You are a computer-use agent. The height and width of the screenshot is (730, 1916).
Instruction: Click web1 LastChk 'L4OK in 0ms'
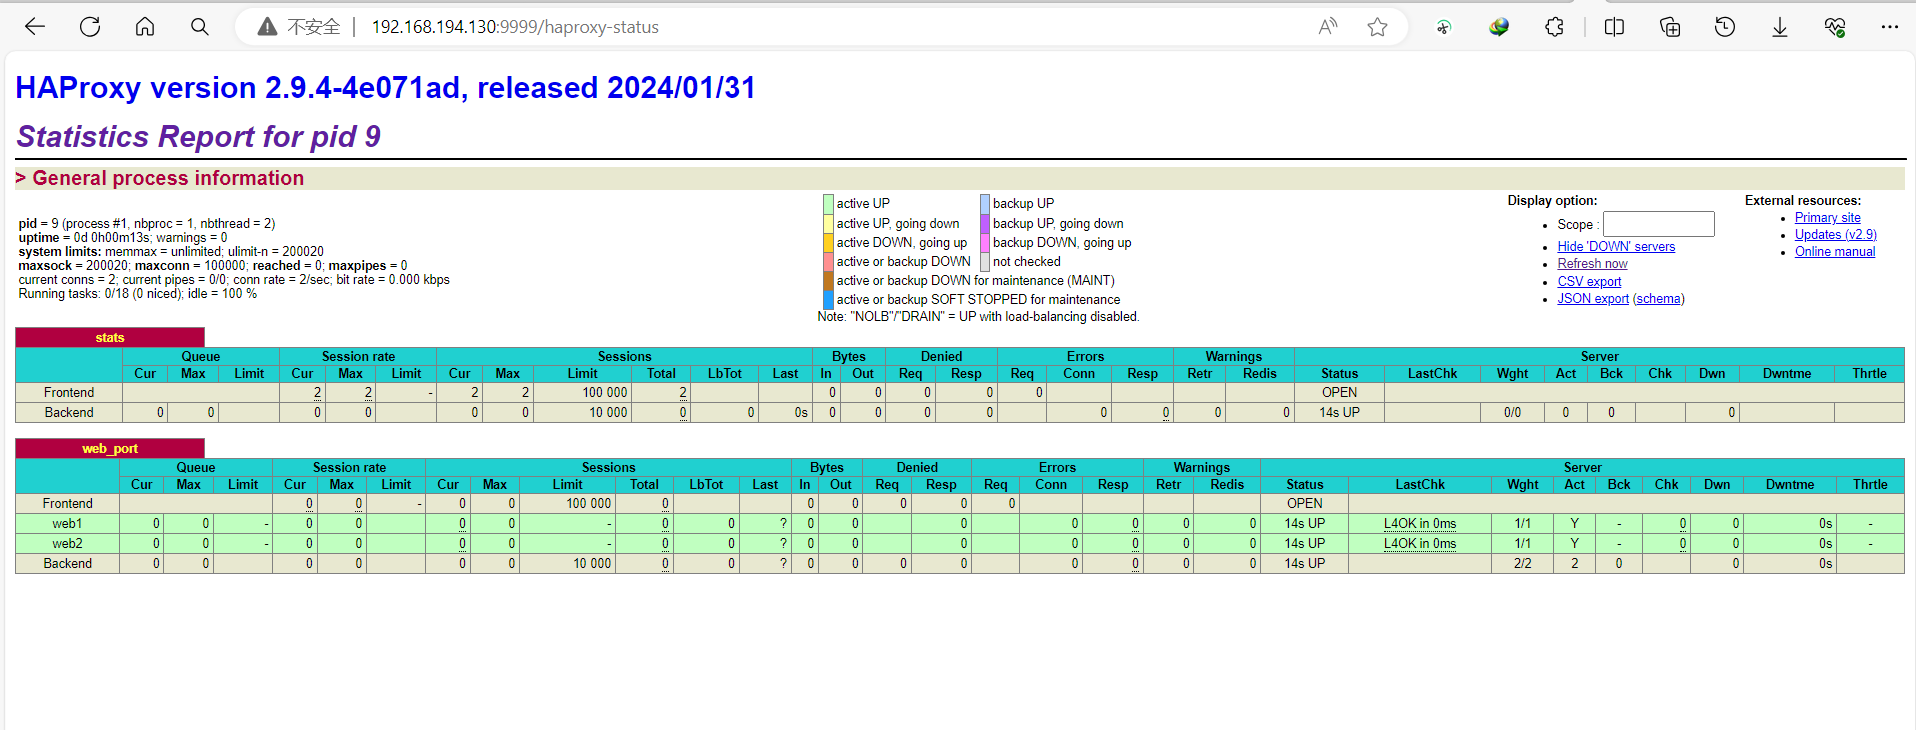[x=1420, y=524]
